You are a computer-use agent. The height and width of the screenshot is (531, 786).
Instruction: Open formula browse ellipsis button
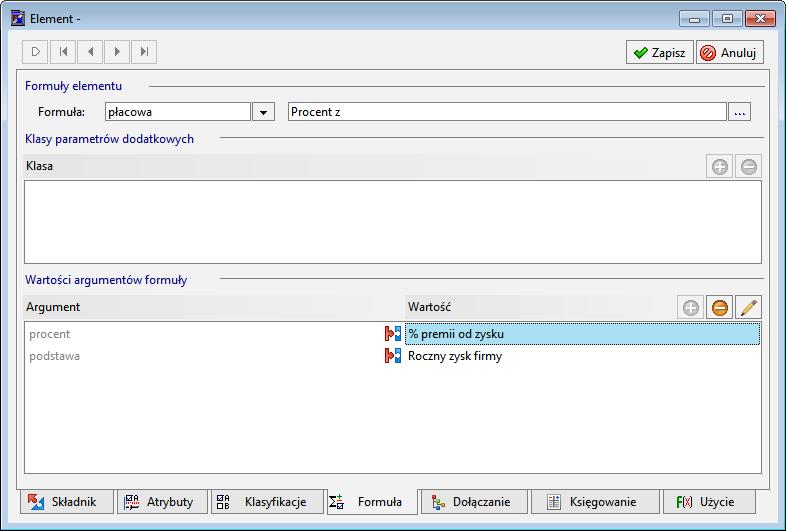pos(740,112)
